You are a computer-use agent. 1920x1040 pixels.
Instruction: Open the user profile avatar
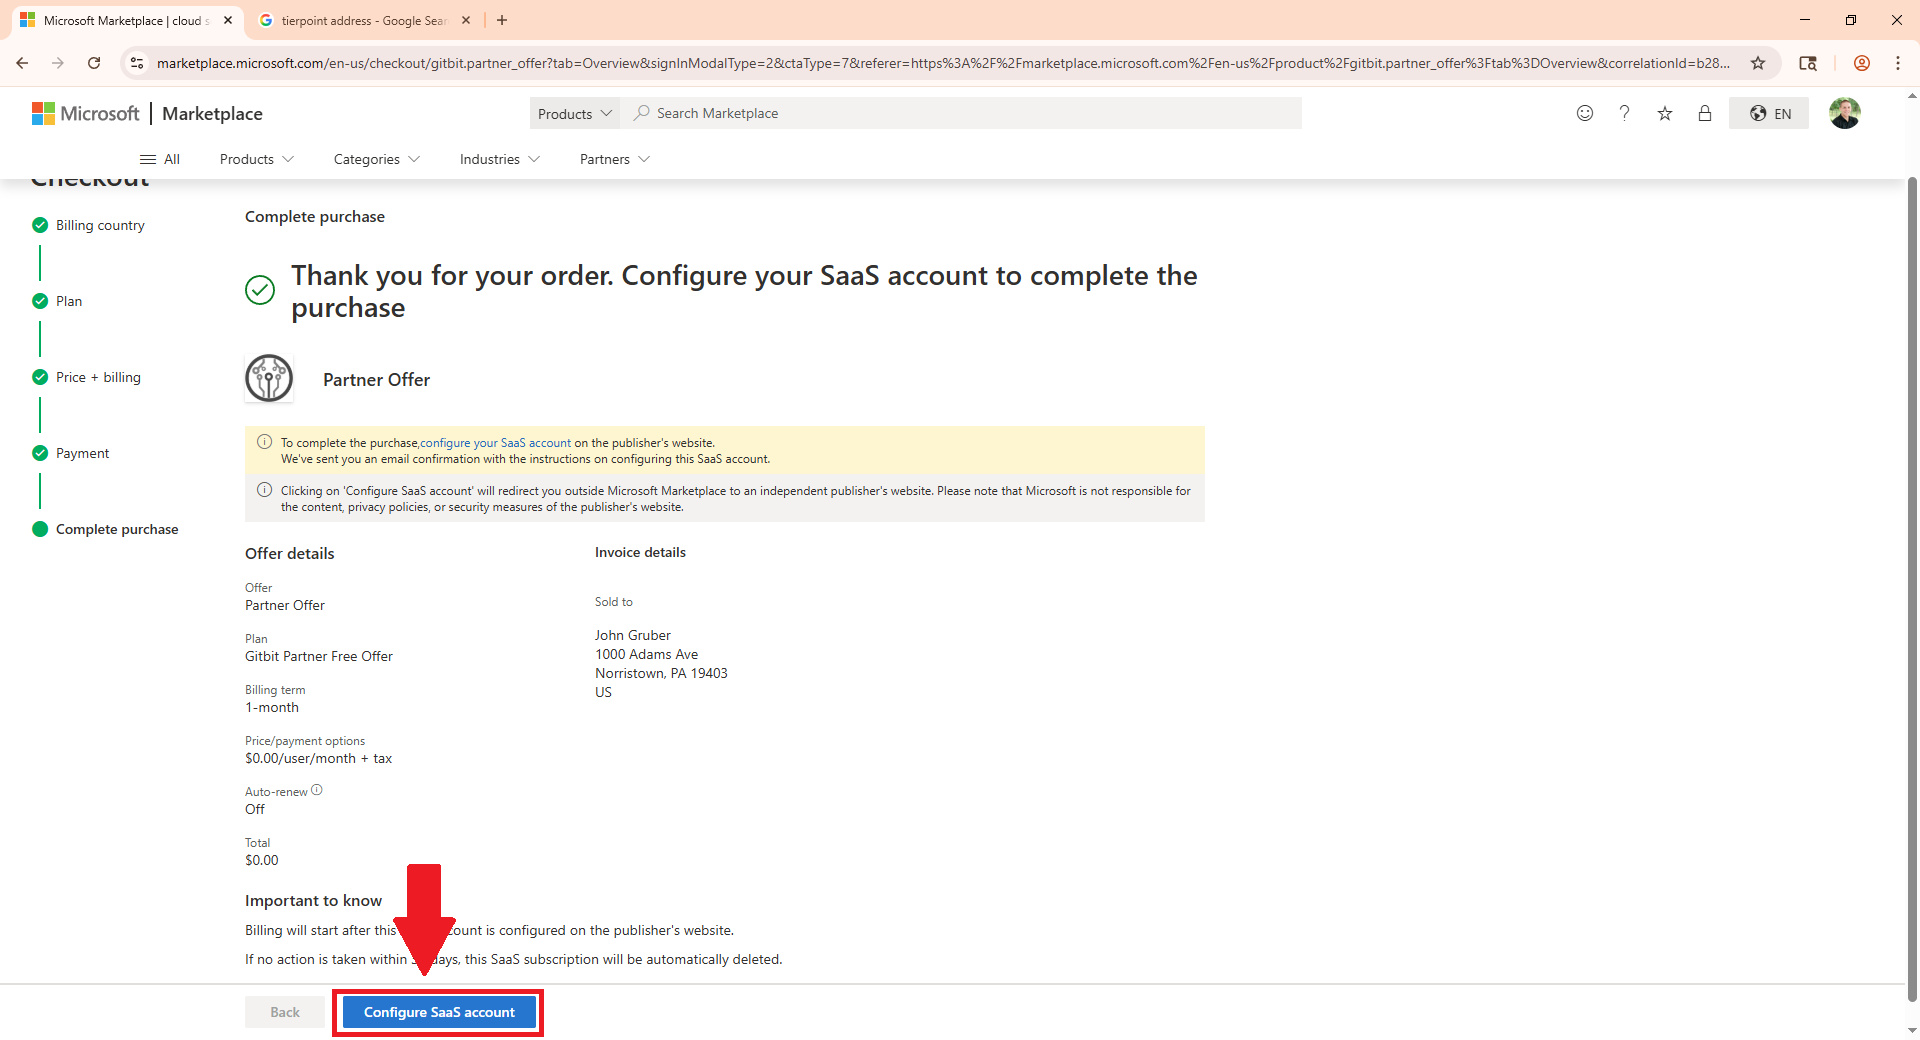tap(1845, 113)
